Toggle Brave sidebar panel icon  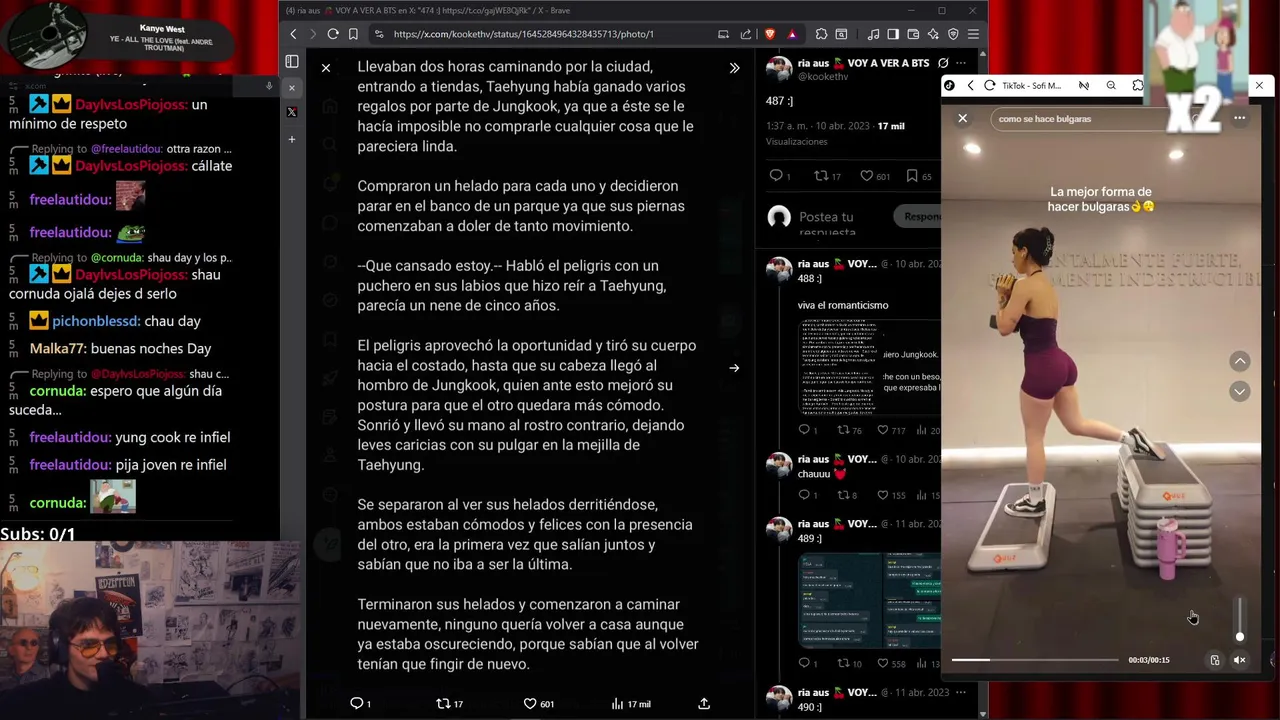pos(893,34)
